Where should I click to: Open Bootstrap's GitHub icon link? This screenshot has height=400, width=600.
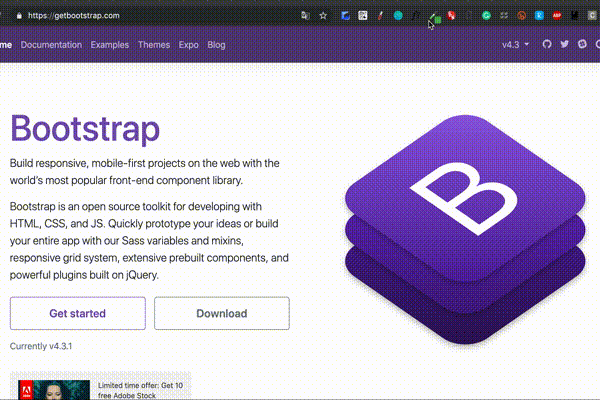click(x=547, y=44)
